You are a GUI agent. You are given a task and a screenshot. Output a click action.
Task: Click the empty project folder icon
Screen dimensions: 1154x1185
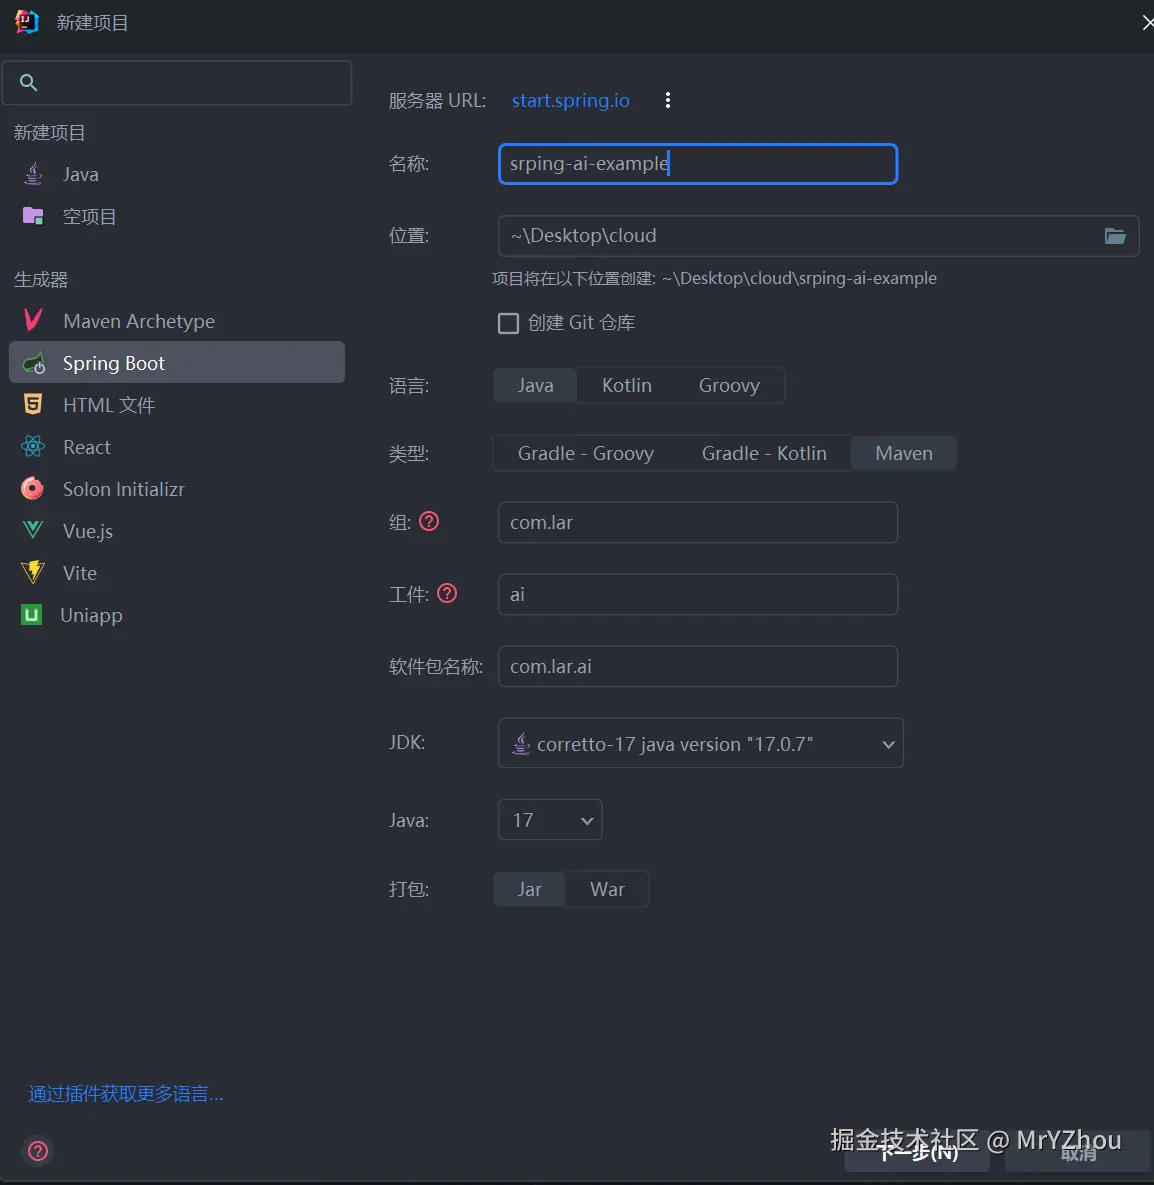(x=33, y=216)
